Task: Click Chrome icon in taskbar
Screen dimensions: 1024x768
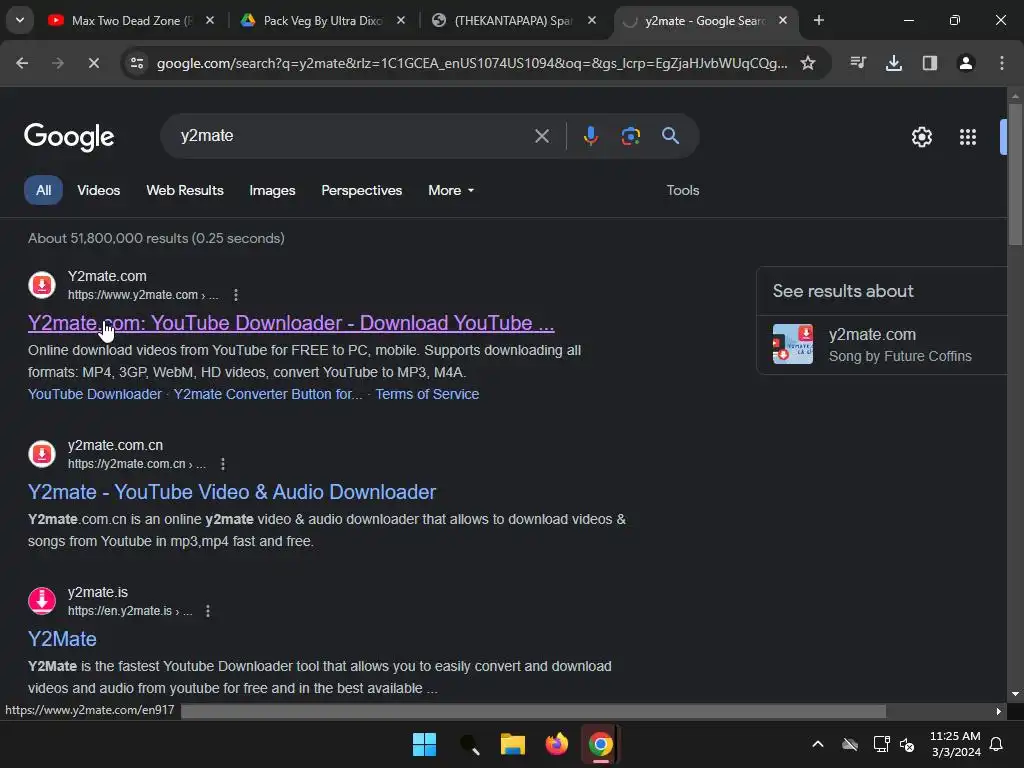Action: tap(601, 744)
